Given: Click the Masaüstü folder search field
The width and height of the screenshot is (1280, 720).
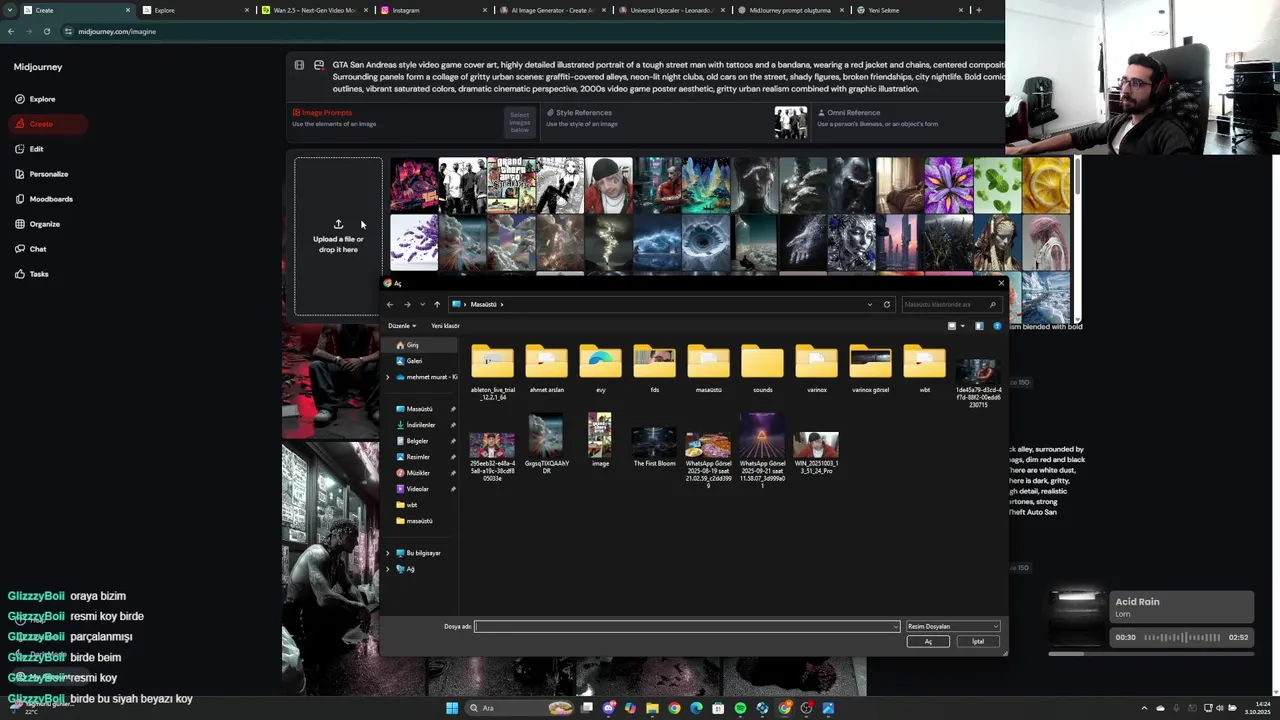Looking at the screenshot, I should coord(950,304).
